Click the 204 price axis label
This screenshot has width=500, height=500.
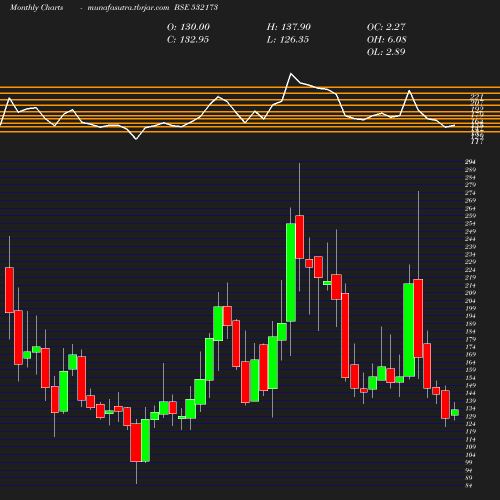470,301
